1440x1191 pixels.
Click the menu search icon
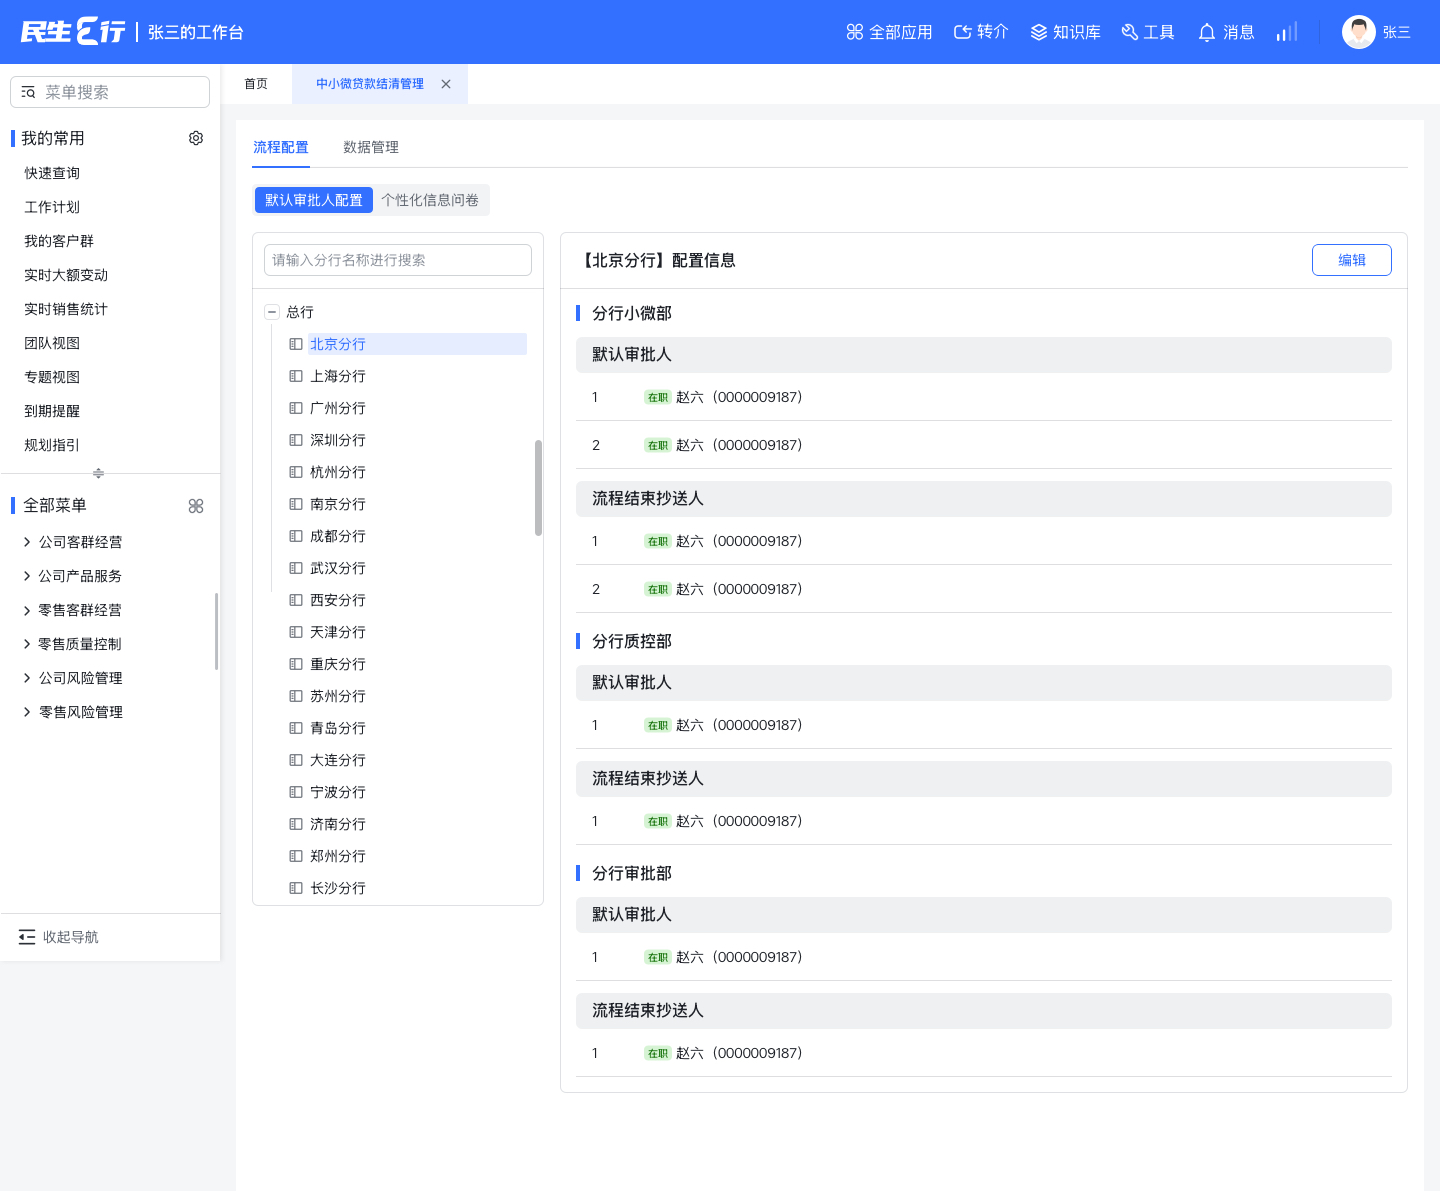(x=28, y=92)
